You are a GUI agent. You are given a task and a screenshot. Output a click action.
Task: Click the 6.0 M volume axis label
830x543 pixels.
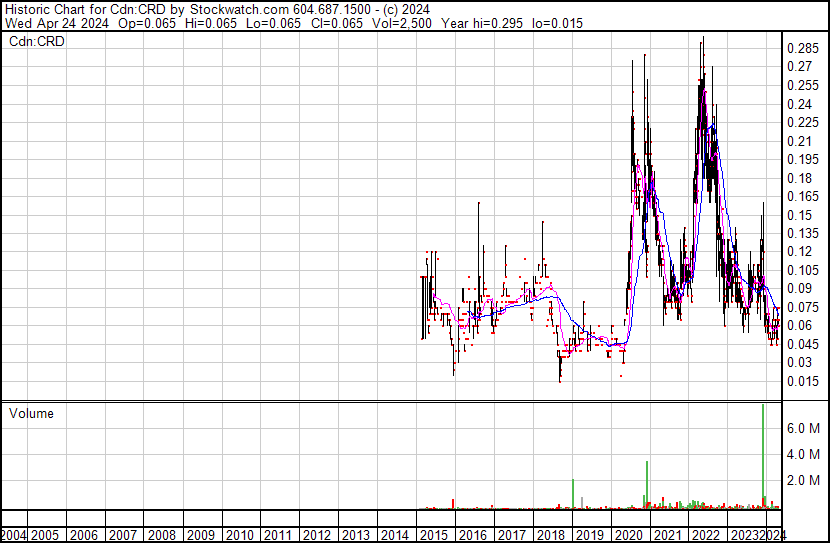point(804,428)
